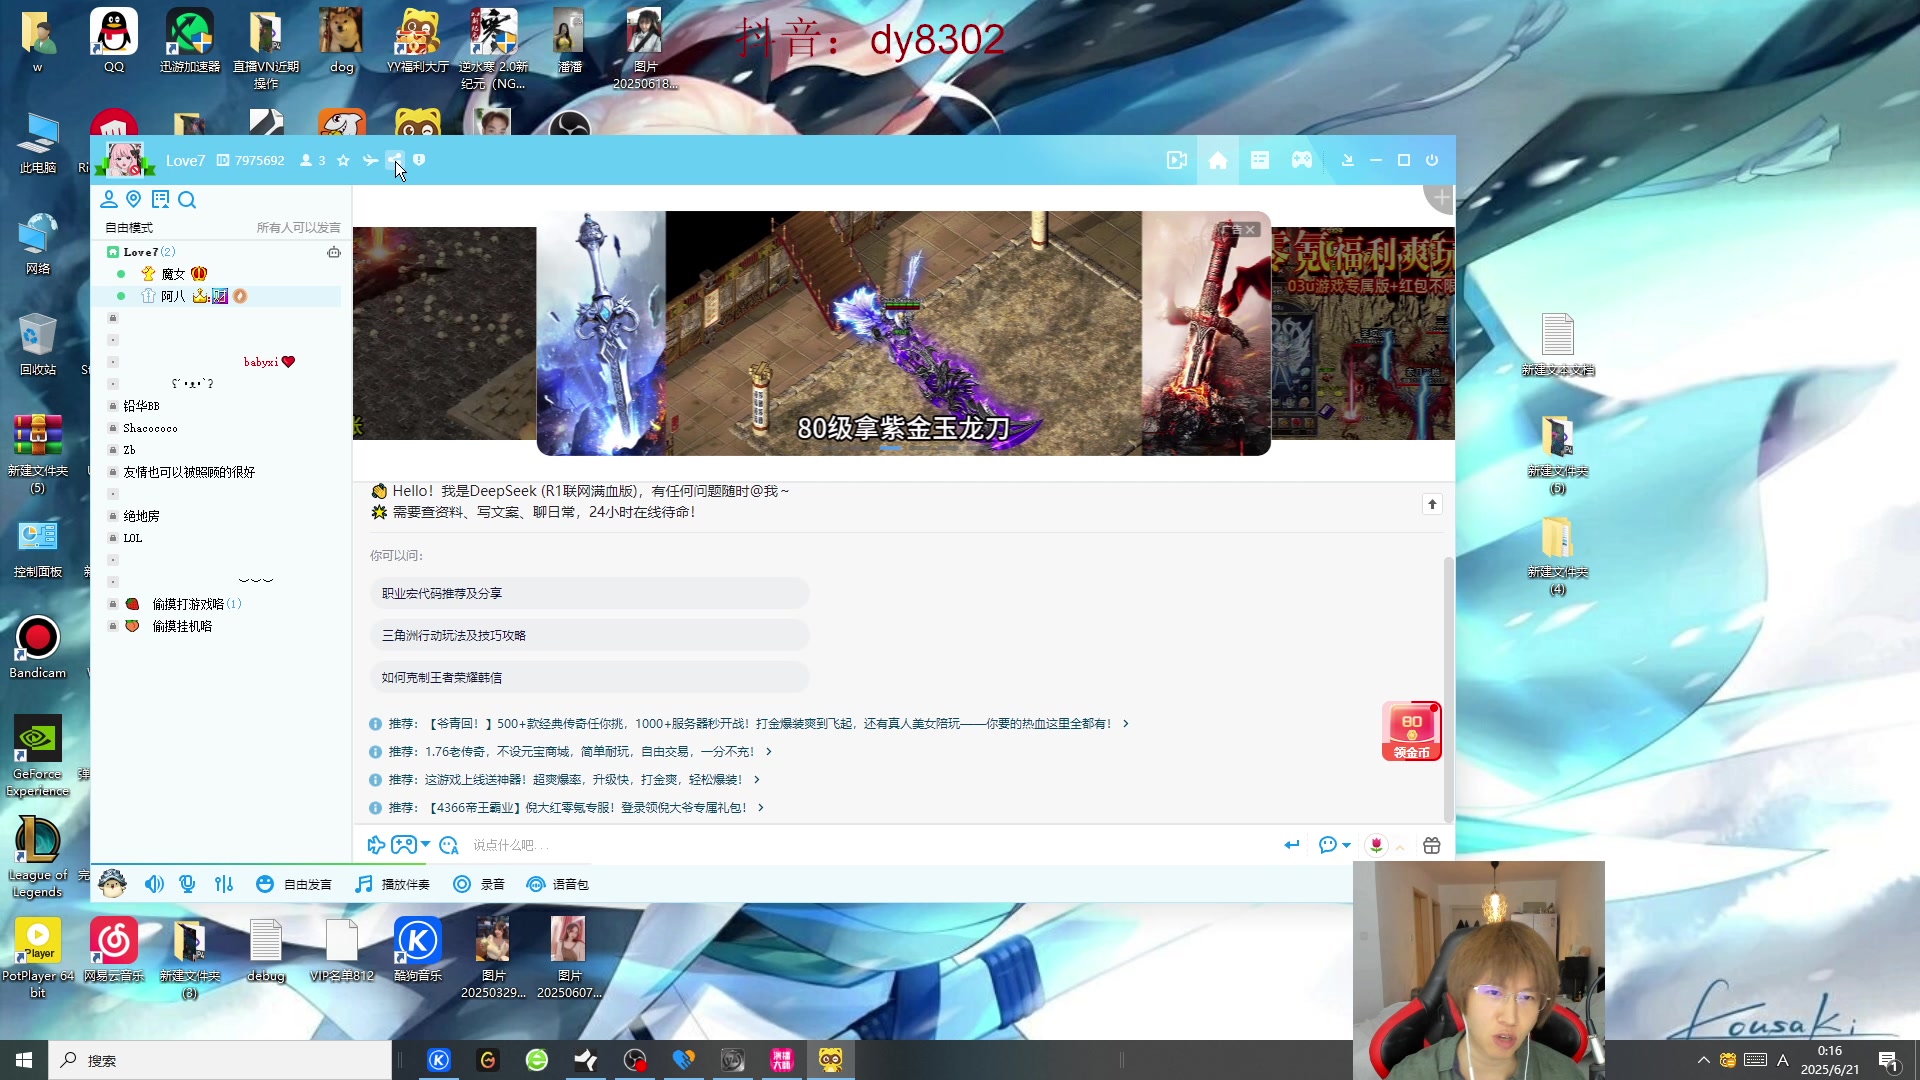
Task: Ask 如何克制王者荣耀韩信 suggestion
Action: [589, 677]
